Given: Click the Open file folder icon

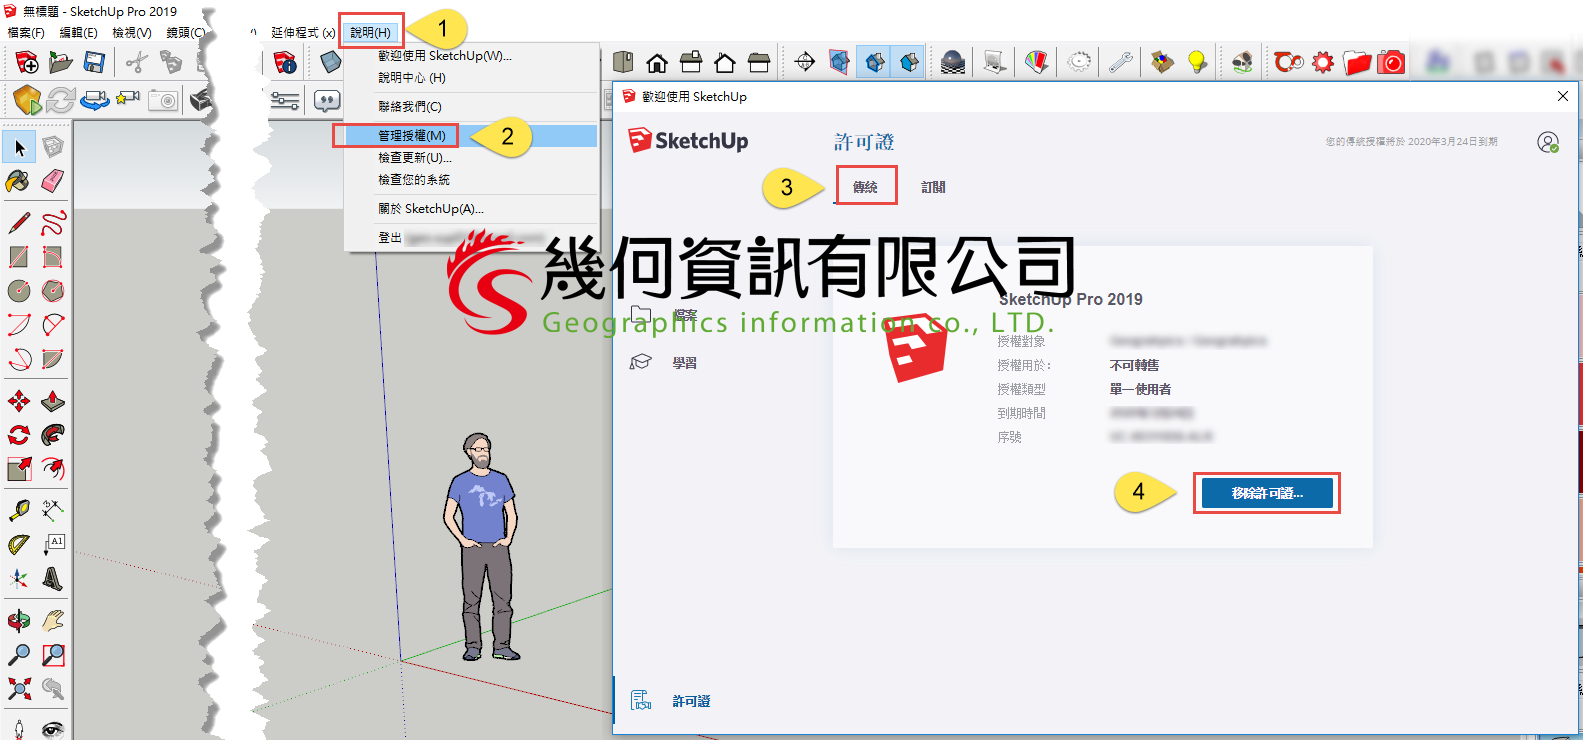Looking at the screenshot, I should (x=61, y=63).
